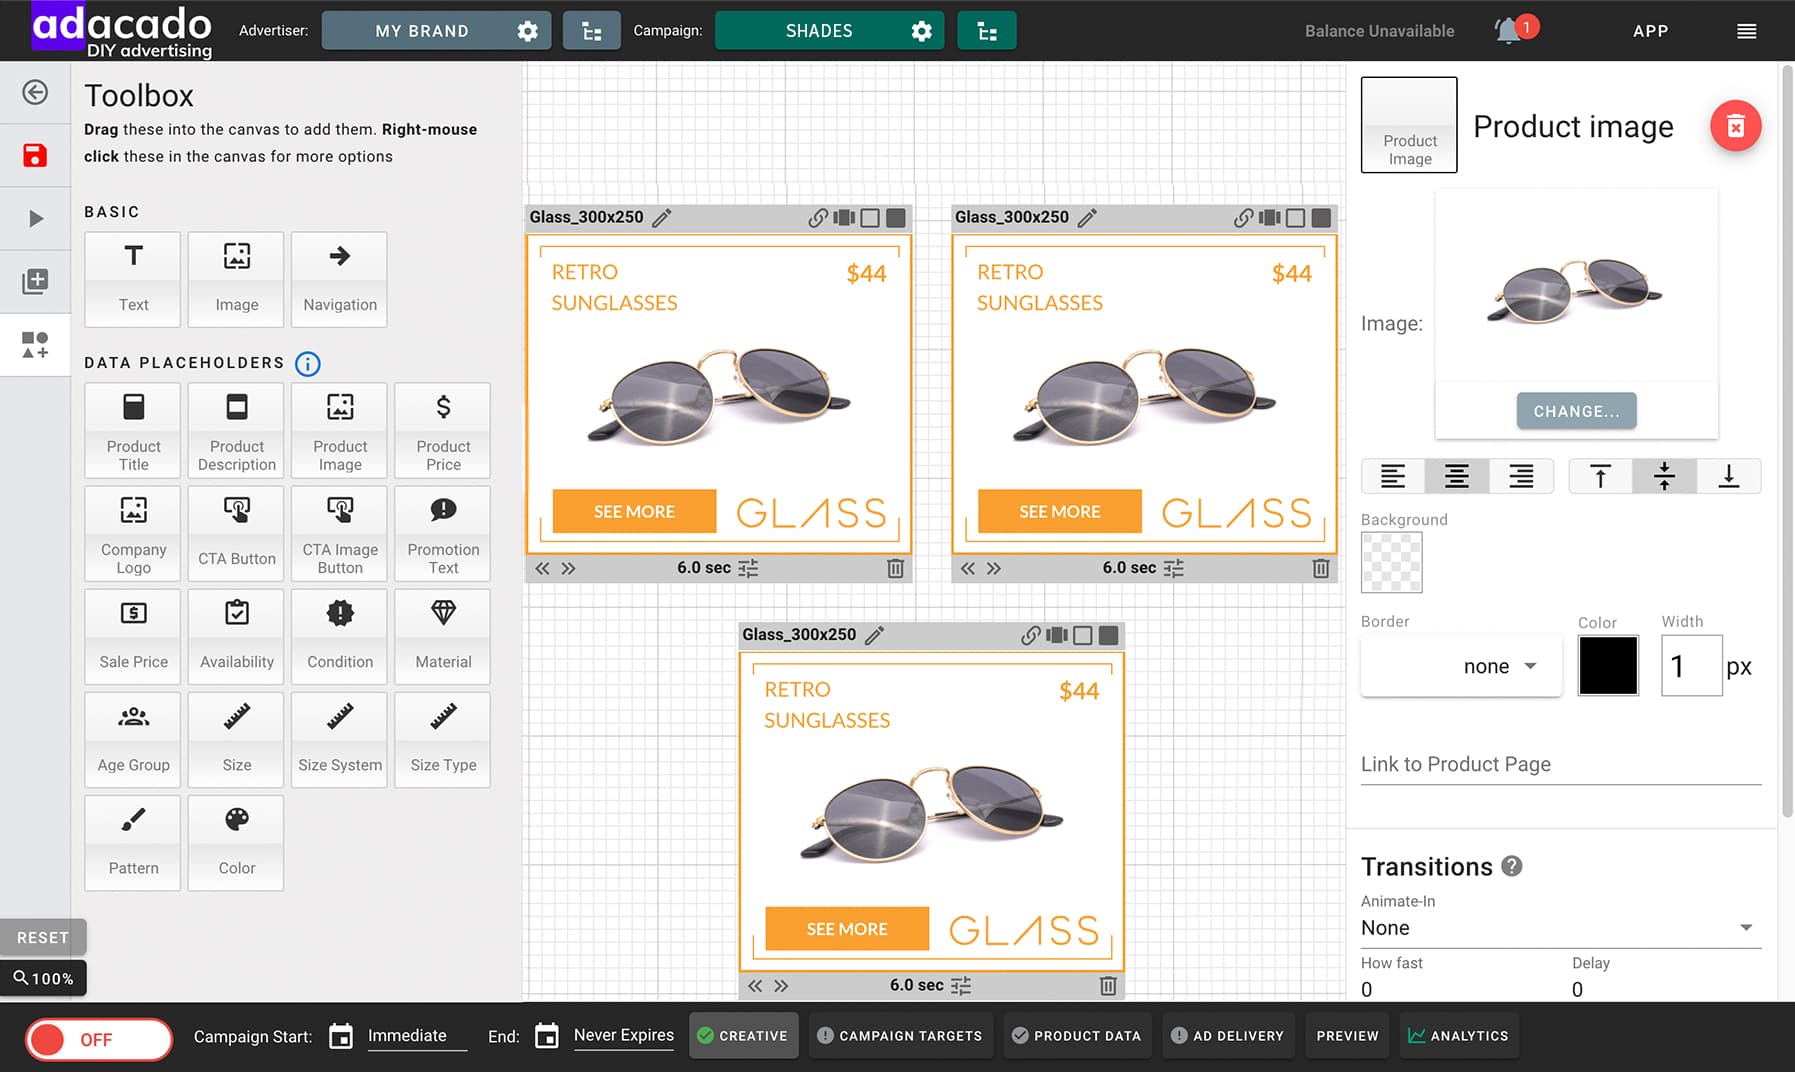Click the Promotion Text placeholder tile
The image size is (1795, 1072).
[x=443, y=533]
